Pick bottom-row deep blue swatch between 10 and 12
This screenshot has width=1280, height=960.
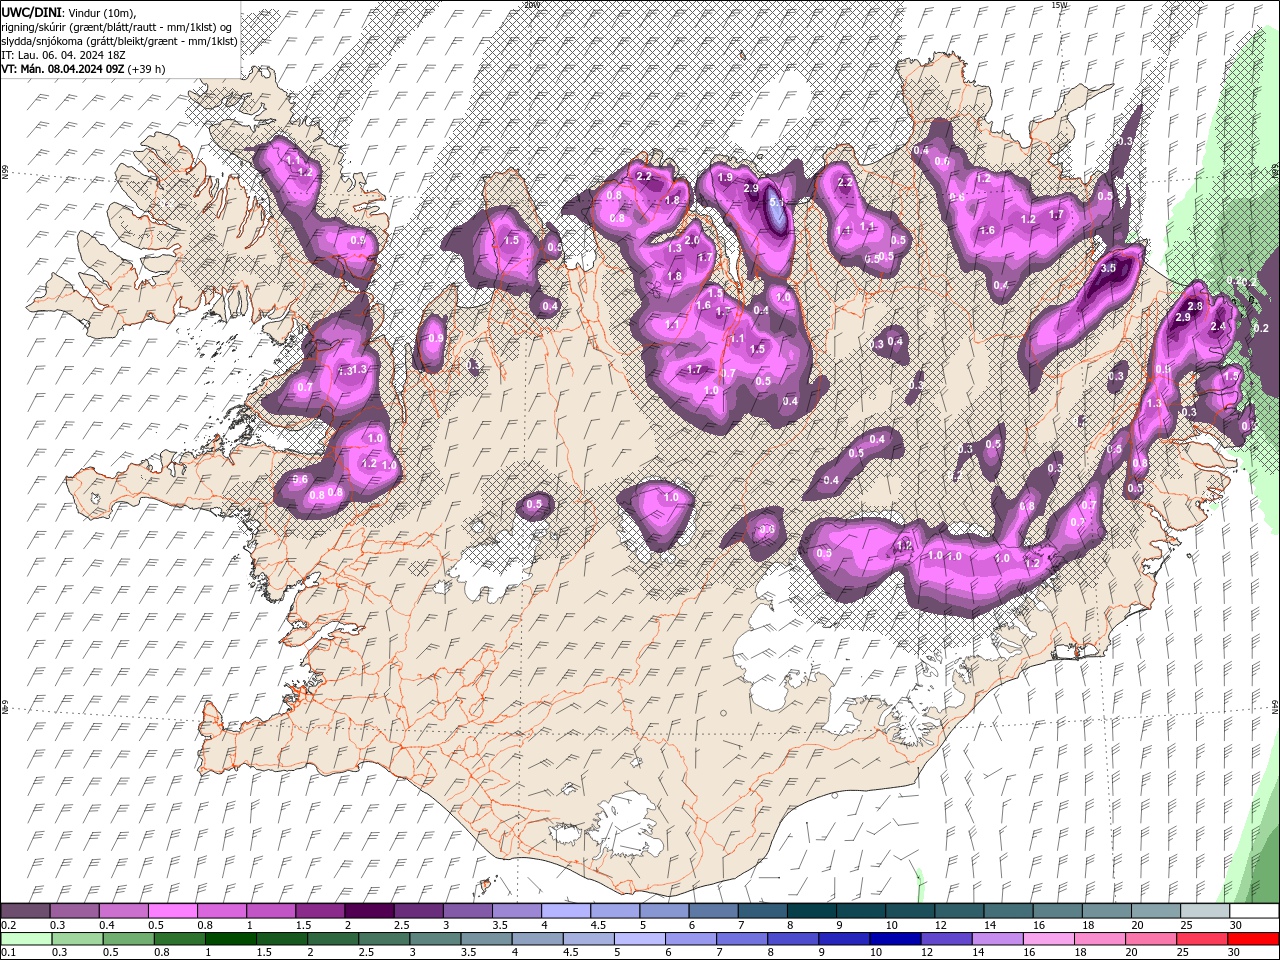[895, 939]
